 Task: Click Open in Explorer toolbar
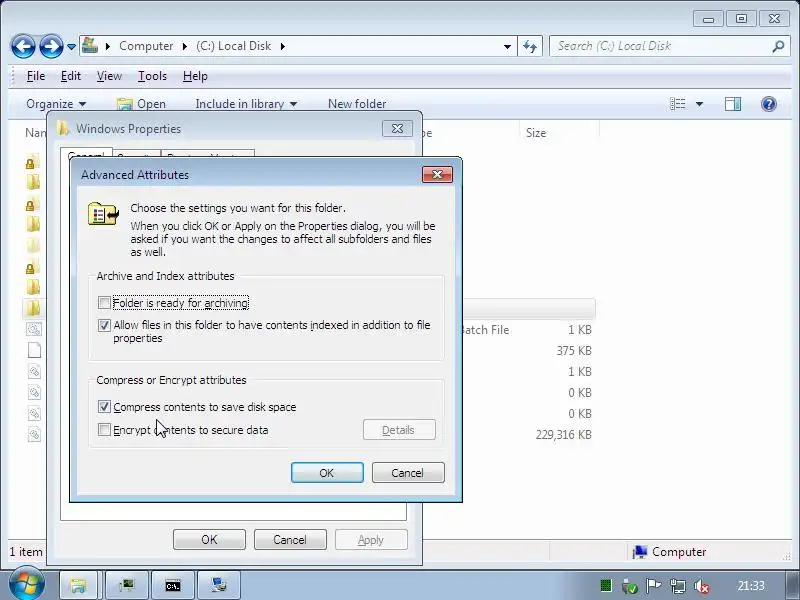141,104
